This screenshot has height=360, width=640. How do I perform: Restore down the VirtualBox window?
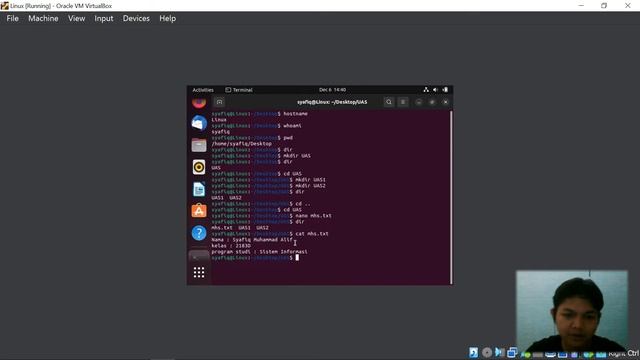pyautogui.click(x=604, y=6)
